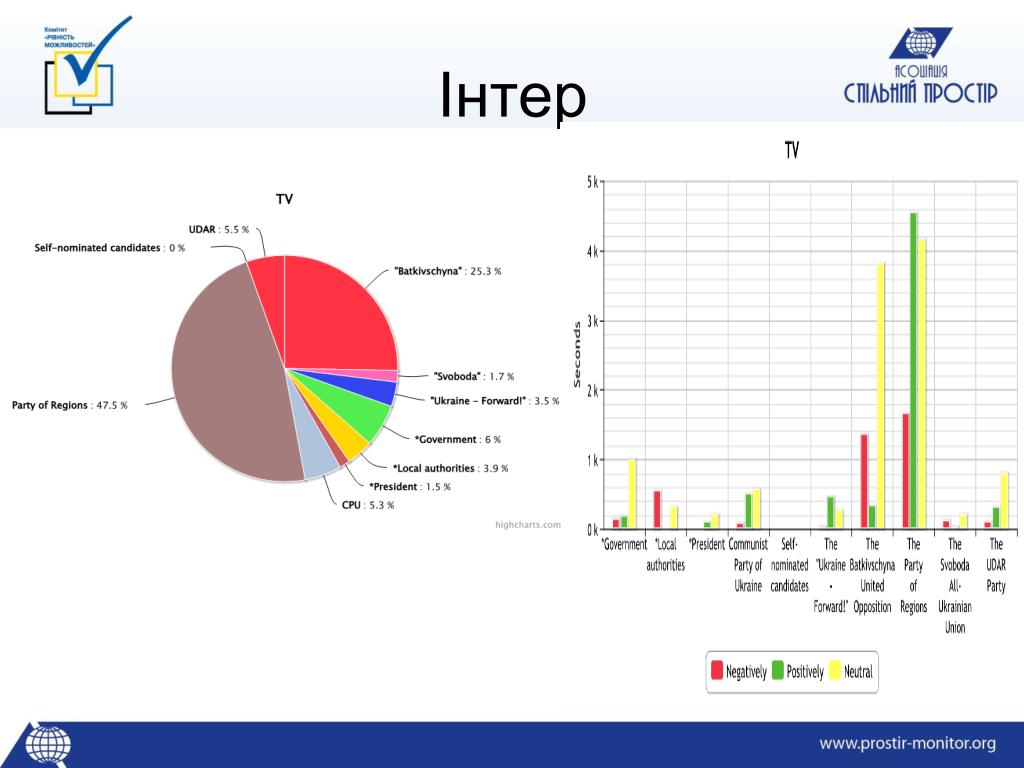This screenshot has width=1024, height=768.
Task: Click the "*Local authorities : 3.9 %" label
Action: point(450,468)
